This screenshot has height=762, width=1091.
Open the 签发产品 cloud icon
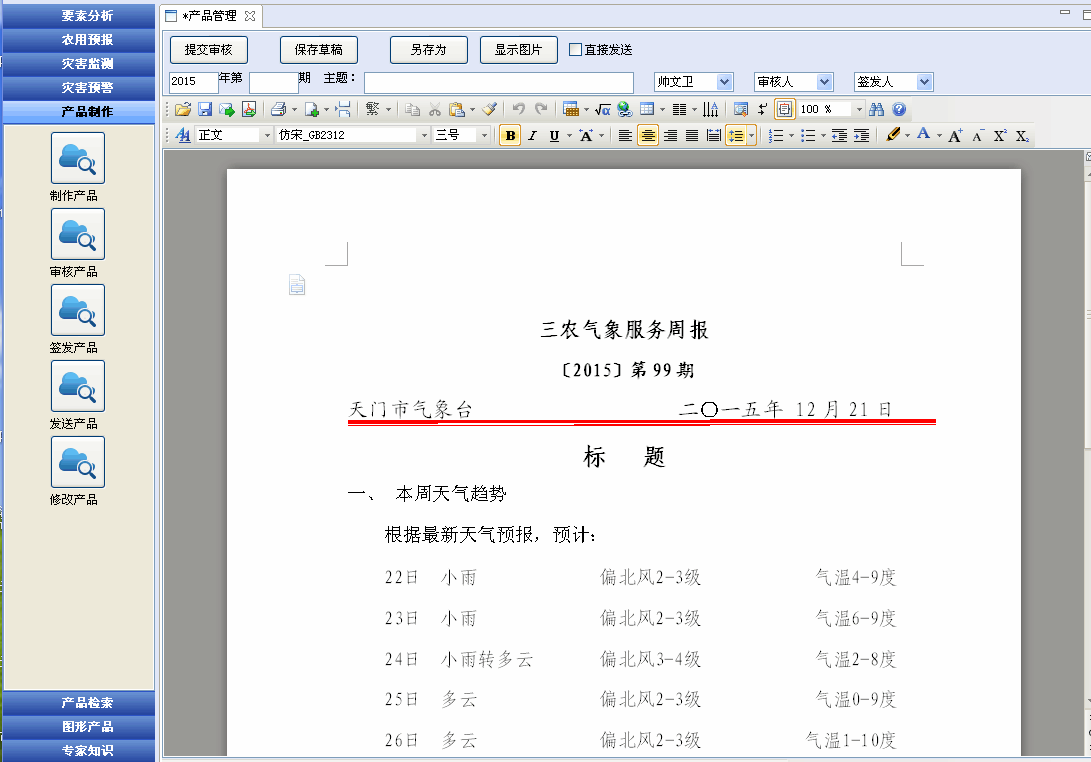[78, 310]
